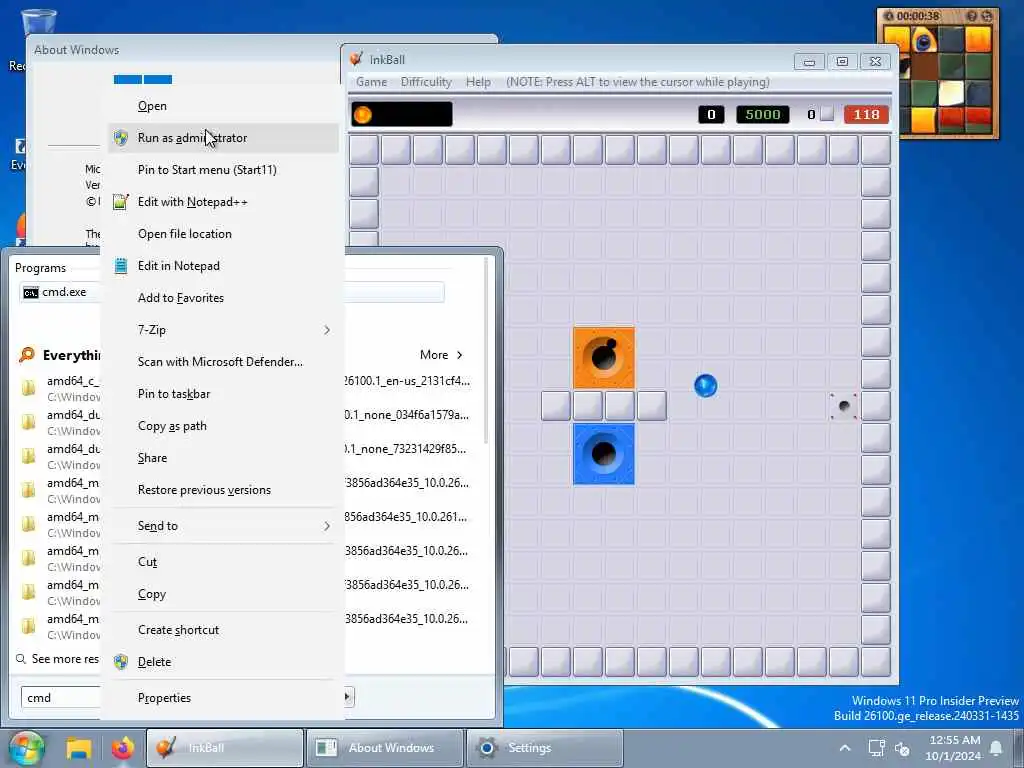This screenshot has height=768, width=1024.
Task: Switch to InkBall taskbar button
Action: pos(225,748)
